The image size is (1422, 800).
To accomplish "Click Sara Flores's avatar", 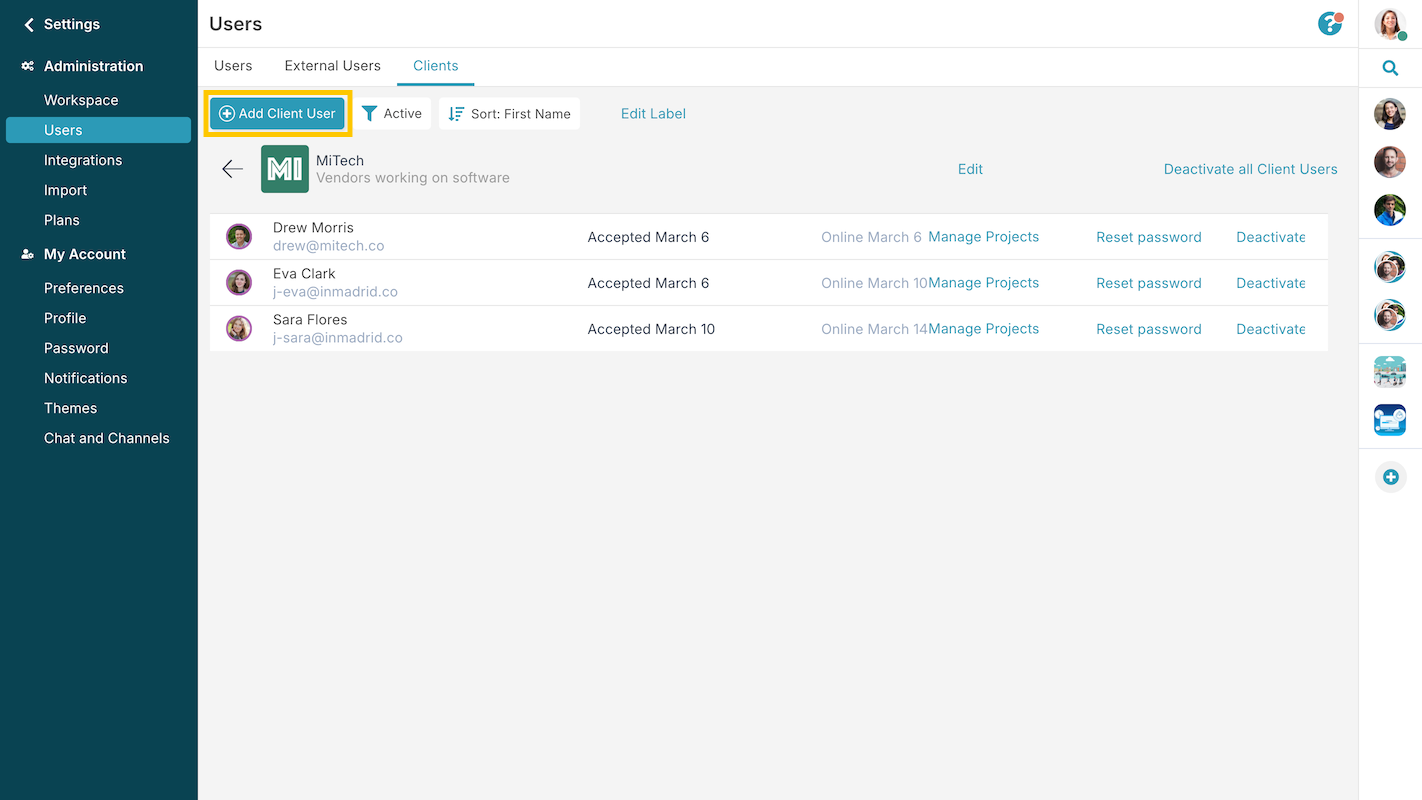I will (x=239, y=329).
